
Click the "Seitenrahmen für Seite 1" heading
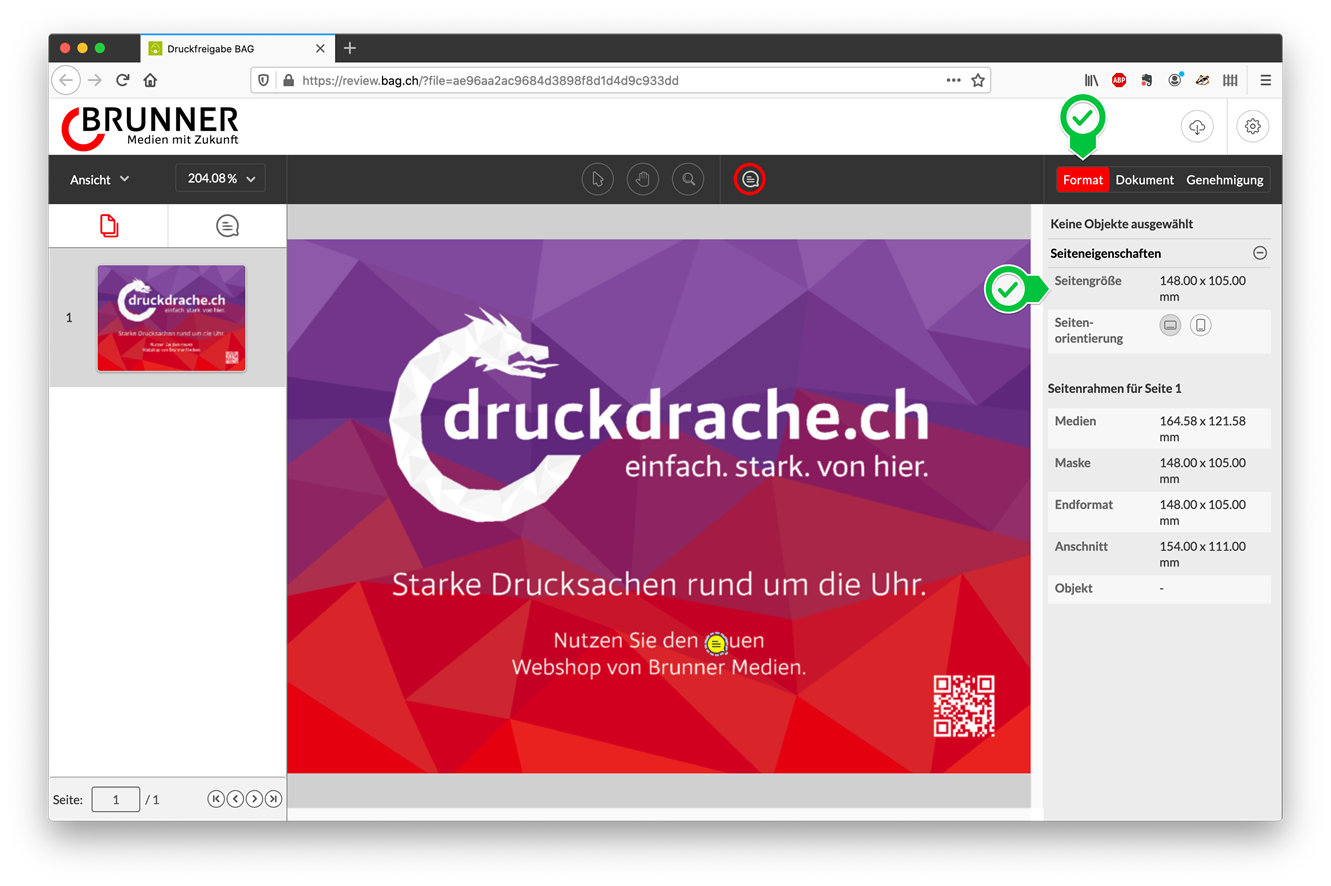click(1115, 388)
